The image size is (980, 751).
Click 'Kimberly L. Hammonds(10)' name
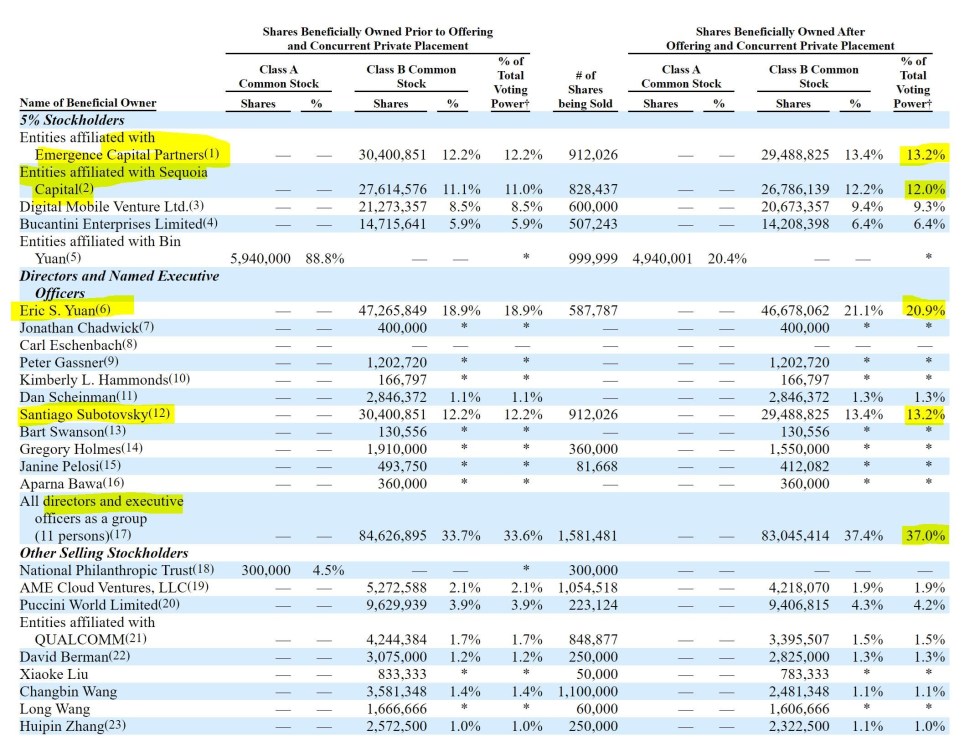pyautogui.click(x=104, y=380)
